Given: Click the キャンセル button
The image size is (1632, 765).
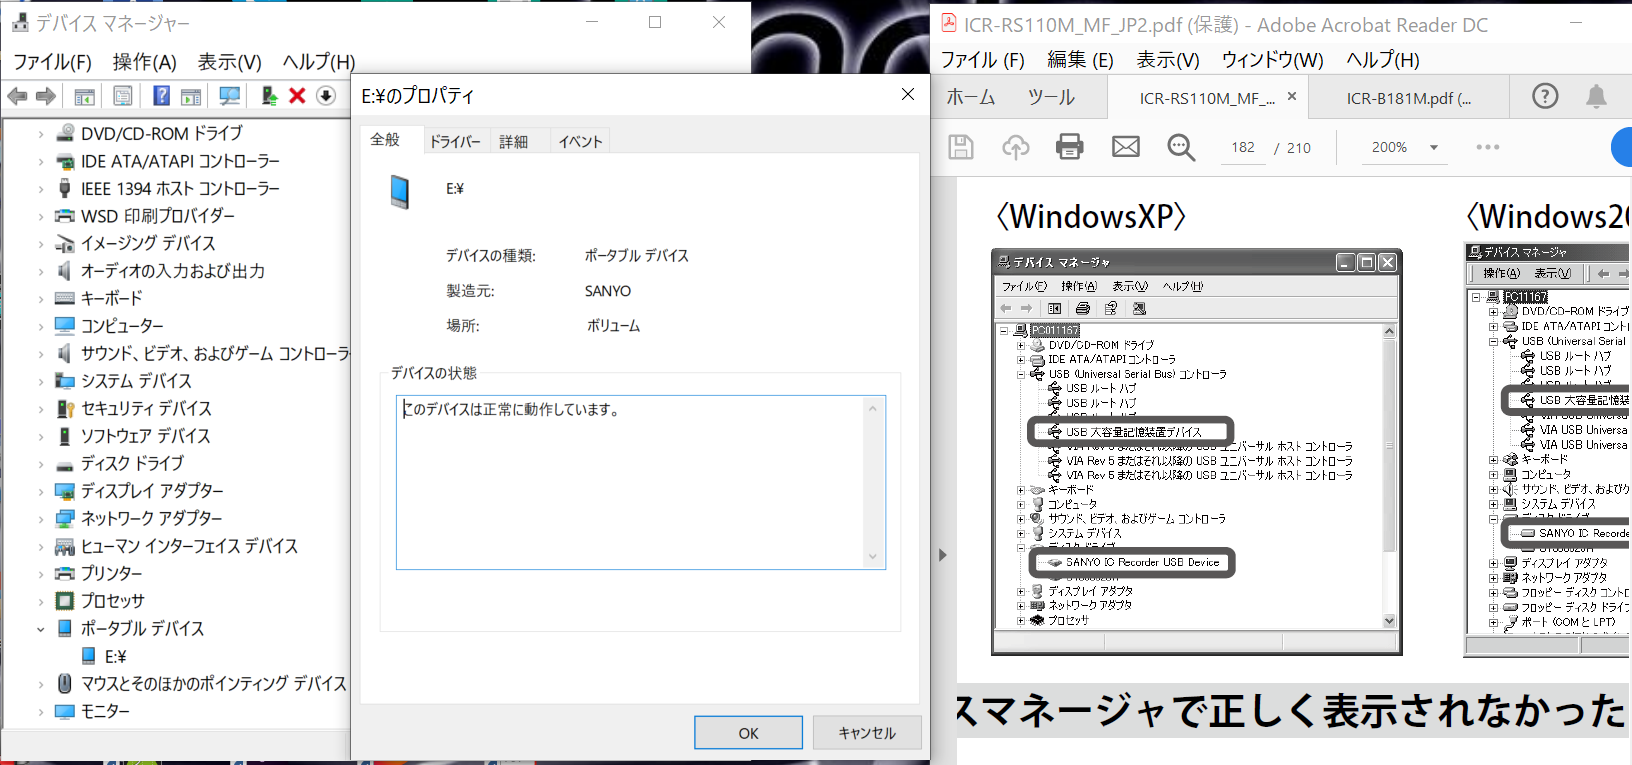Looking at the screenshot, I should (x=867, y=733).
